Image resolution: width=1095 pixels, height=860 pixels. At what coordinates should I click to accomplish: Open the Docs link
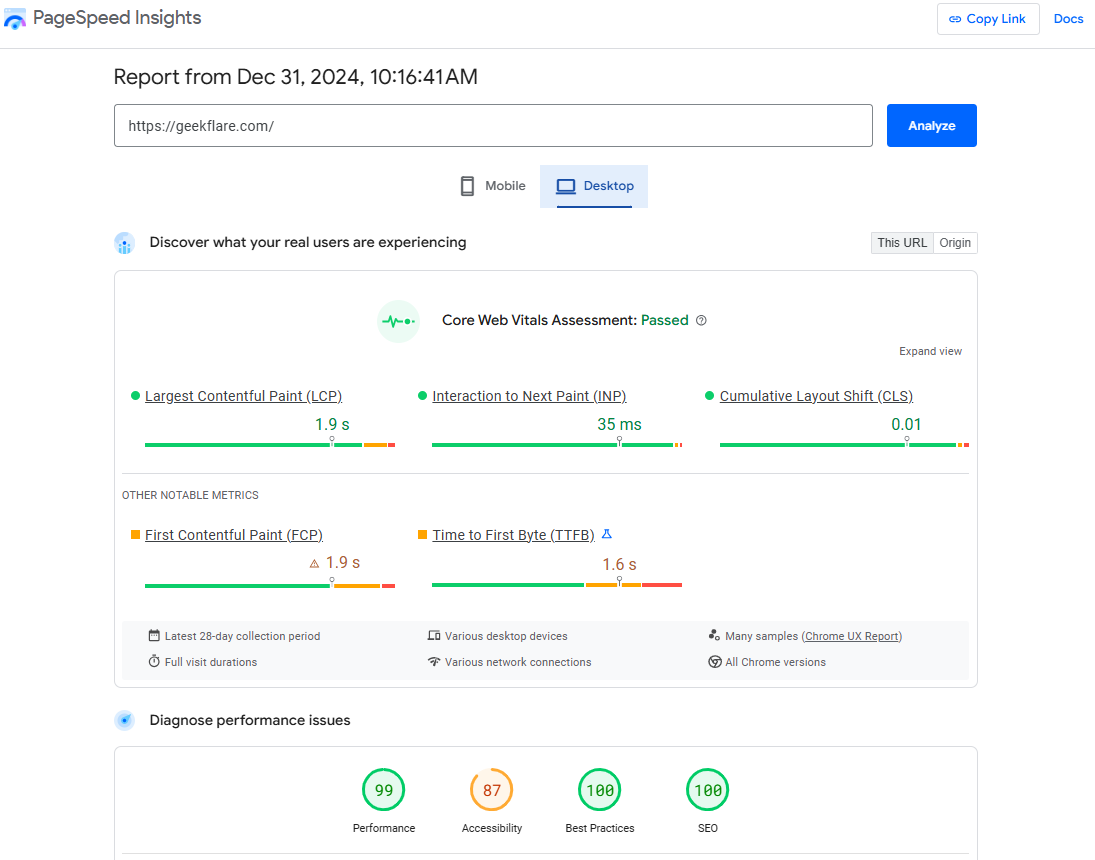point(1068,19)
